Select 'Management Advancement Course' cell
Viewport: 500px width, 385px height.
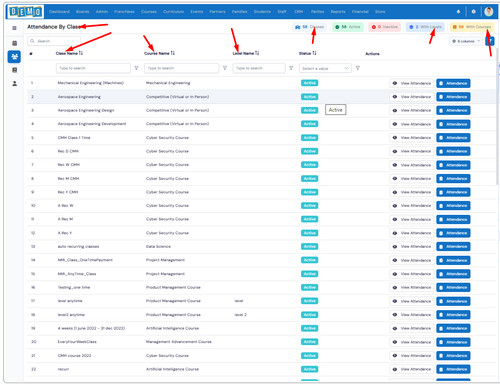pyautogui.click(x=179, y=342)
